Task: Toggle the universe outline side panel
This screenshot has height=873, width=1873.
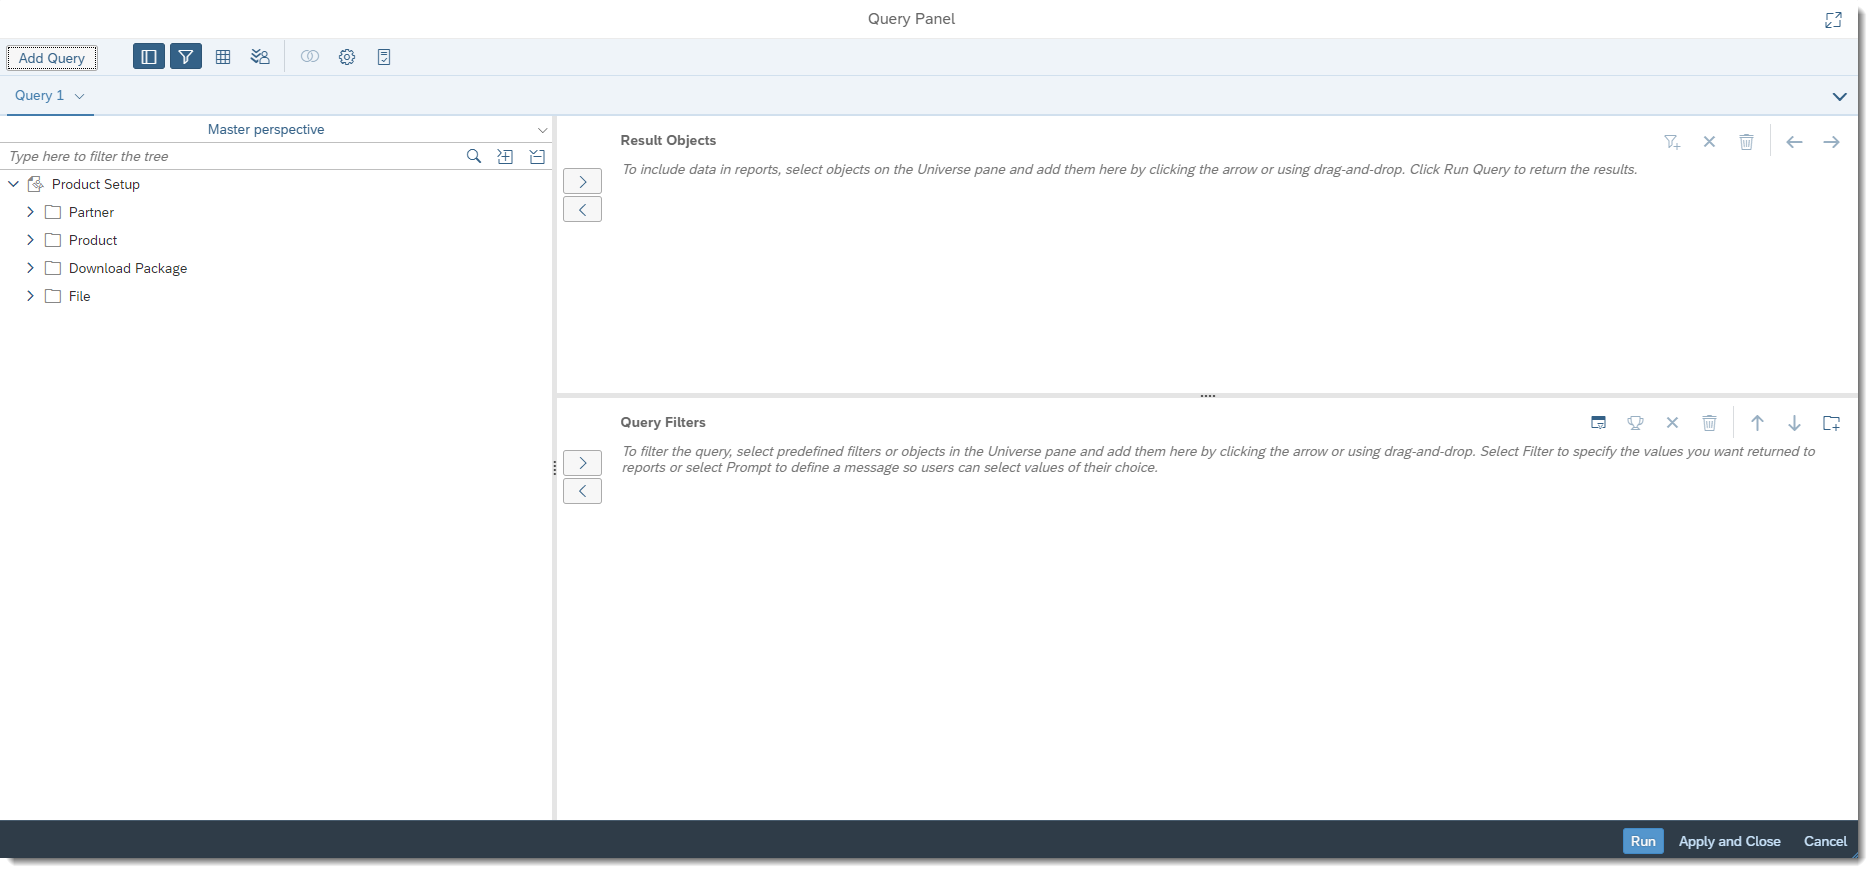Action: (148, 57)
